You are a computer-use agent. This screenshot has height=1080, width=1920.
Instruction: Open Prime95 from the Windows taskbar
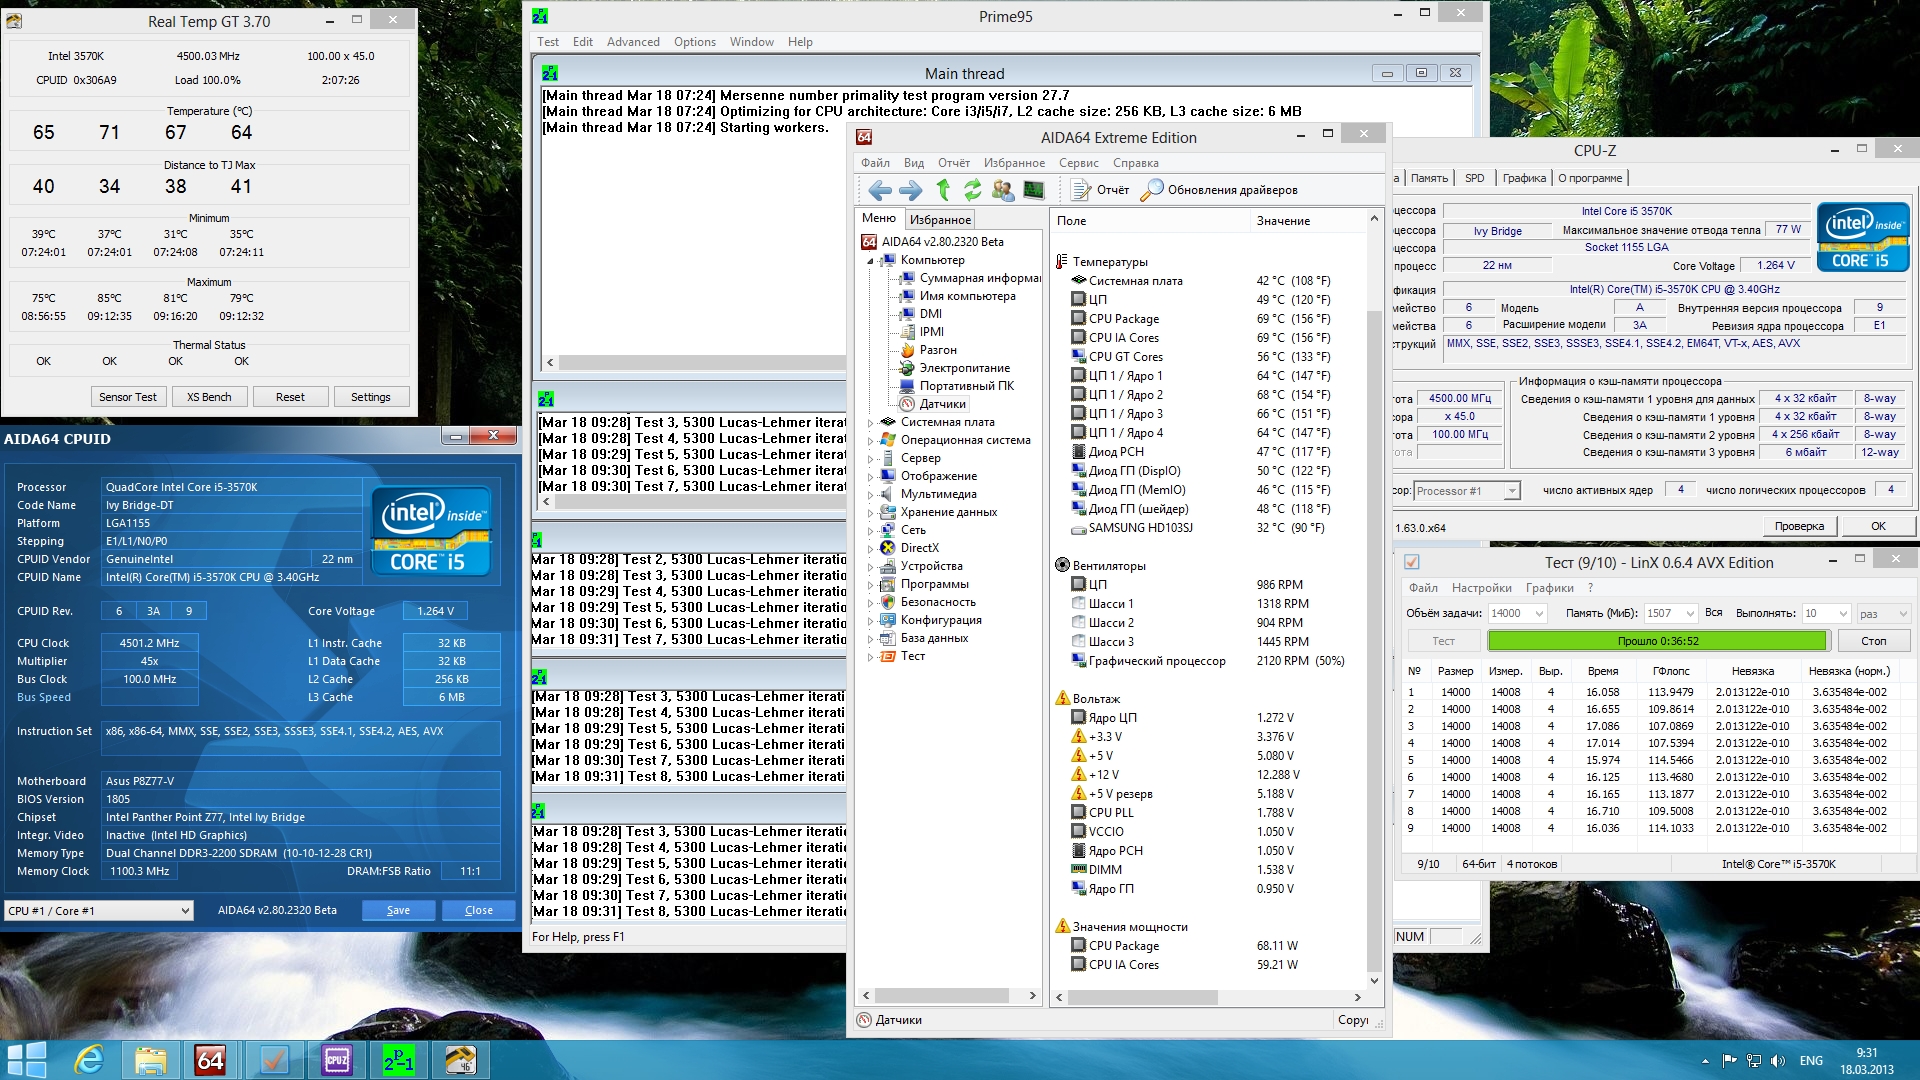tap(399, 1060)
